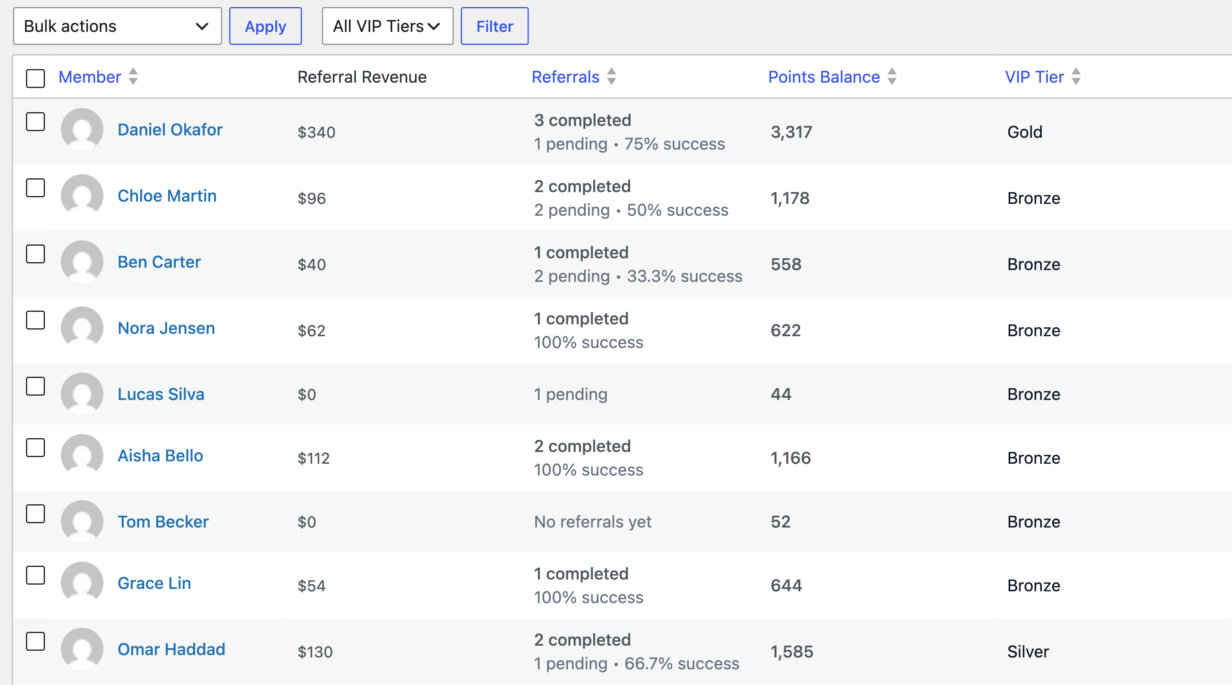The height and width of the screenshot is (685, 1232).
Task: Click sort arrows beside VIP Tier header
Action: [1076, 77]
